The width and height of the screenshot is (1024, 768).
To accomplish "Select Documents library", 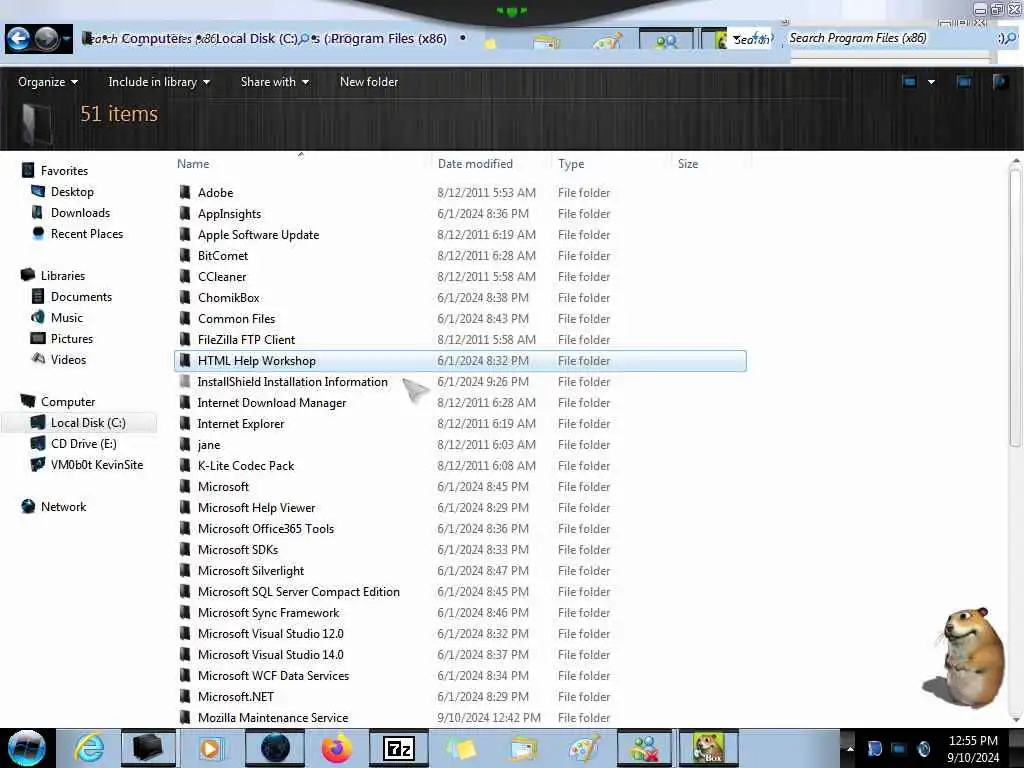I will (x=81, y=296).
